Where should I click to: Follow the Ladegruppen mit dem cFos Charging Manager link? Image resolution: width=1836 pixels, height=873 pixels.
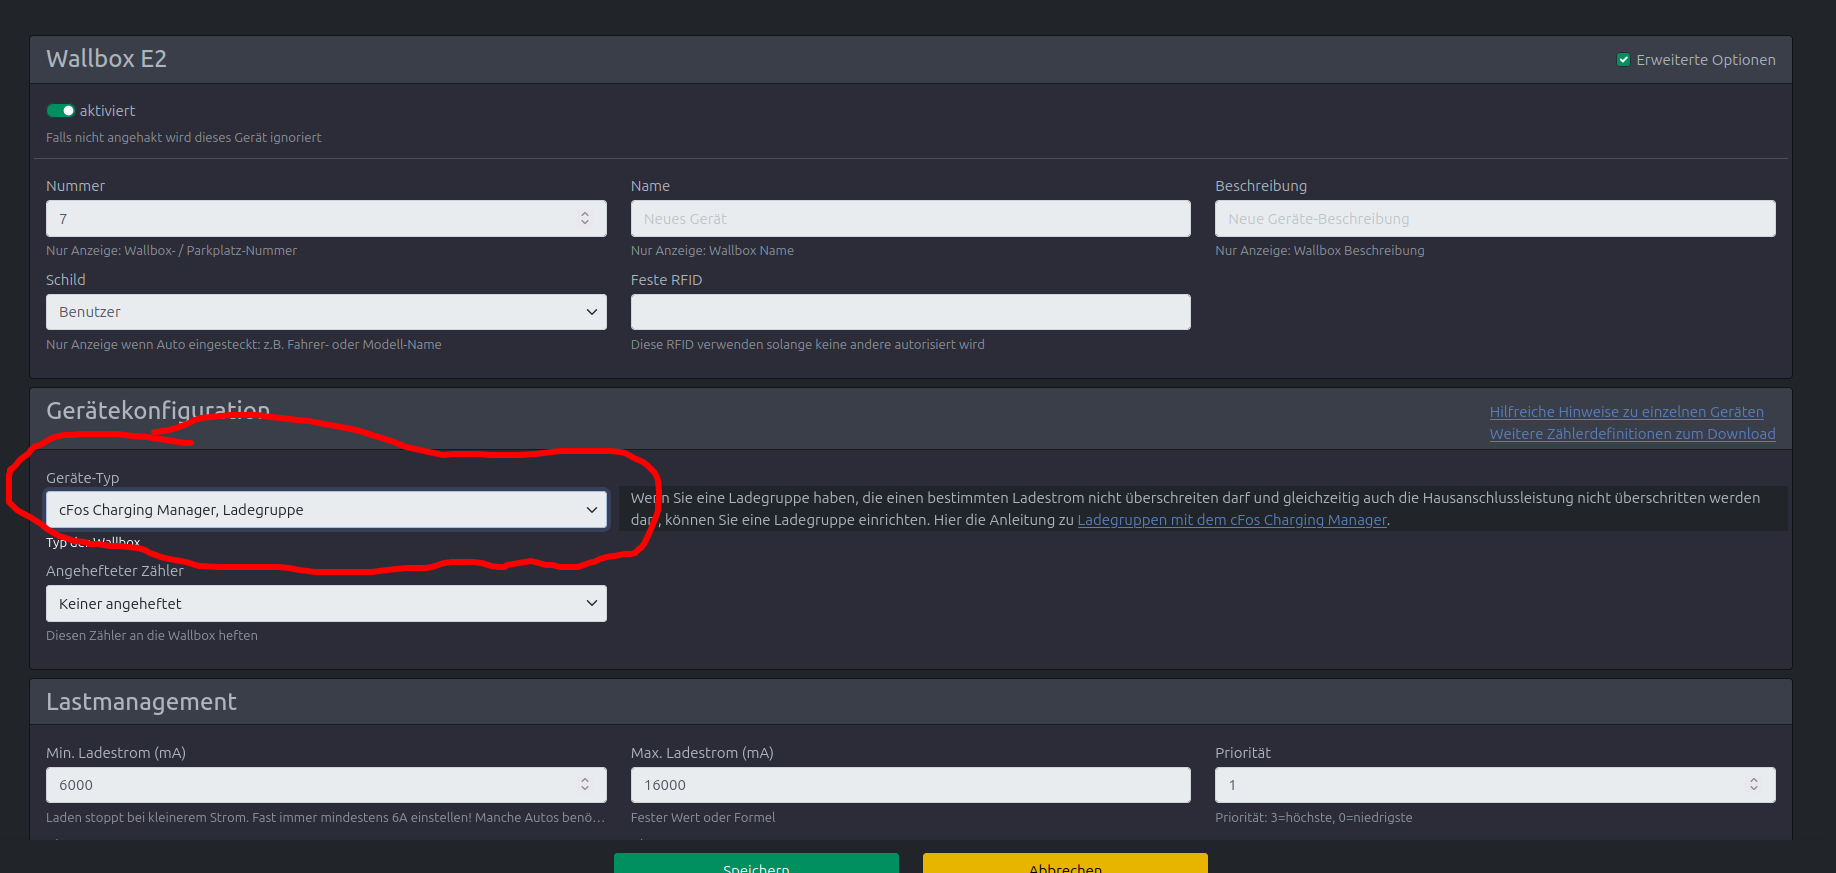(x=1231, y=520)
